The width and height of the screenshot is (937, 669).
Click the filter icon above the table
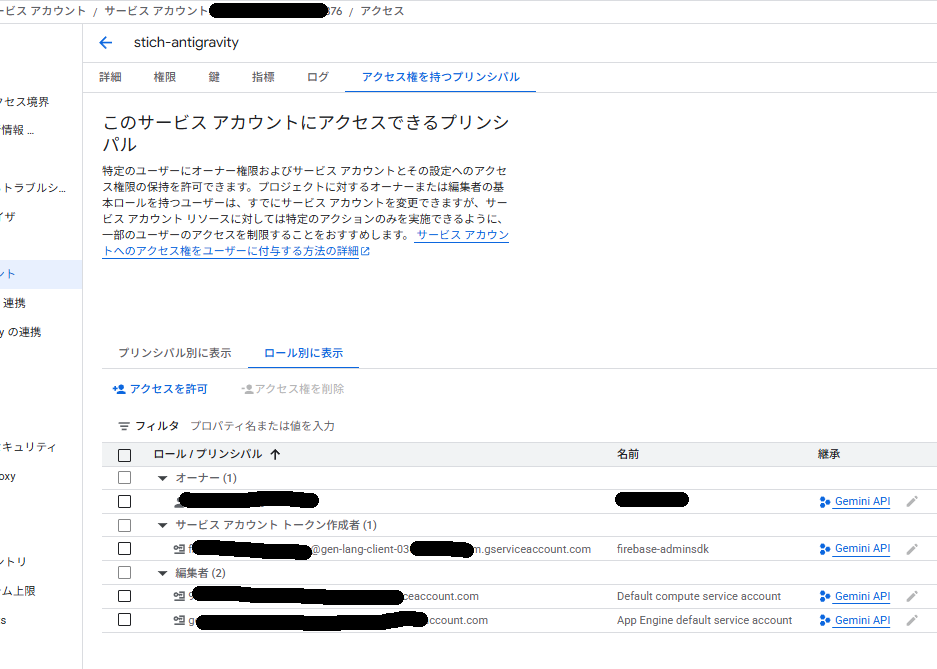point(124,426)
